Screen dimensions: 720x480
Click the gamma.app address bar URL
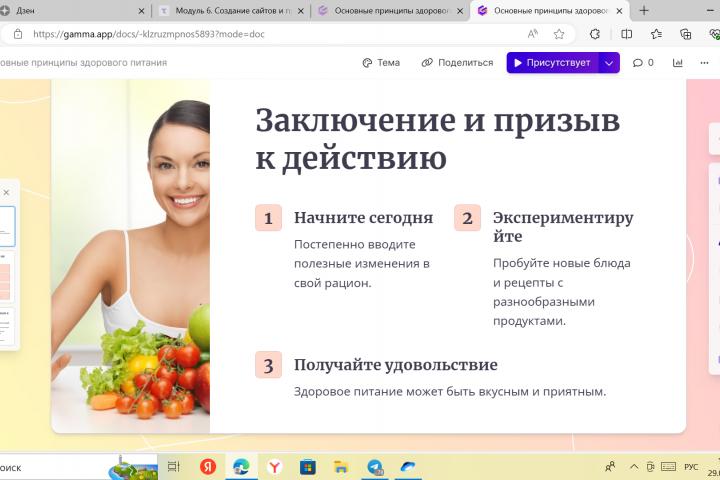(x=149, y=34)
